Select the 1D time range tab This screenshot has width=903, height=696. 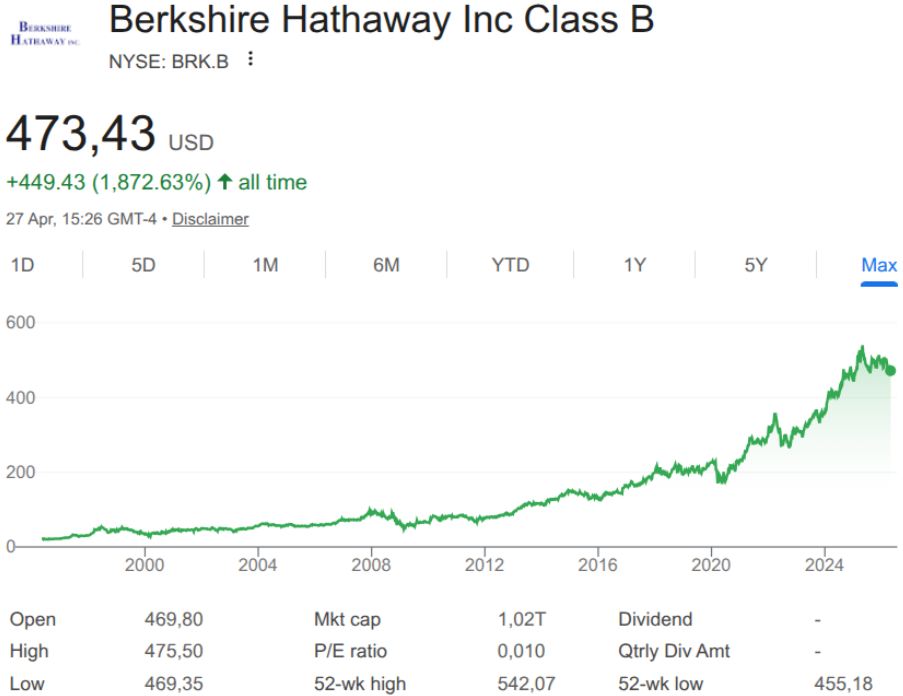click(x=22, y=265)
